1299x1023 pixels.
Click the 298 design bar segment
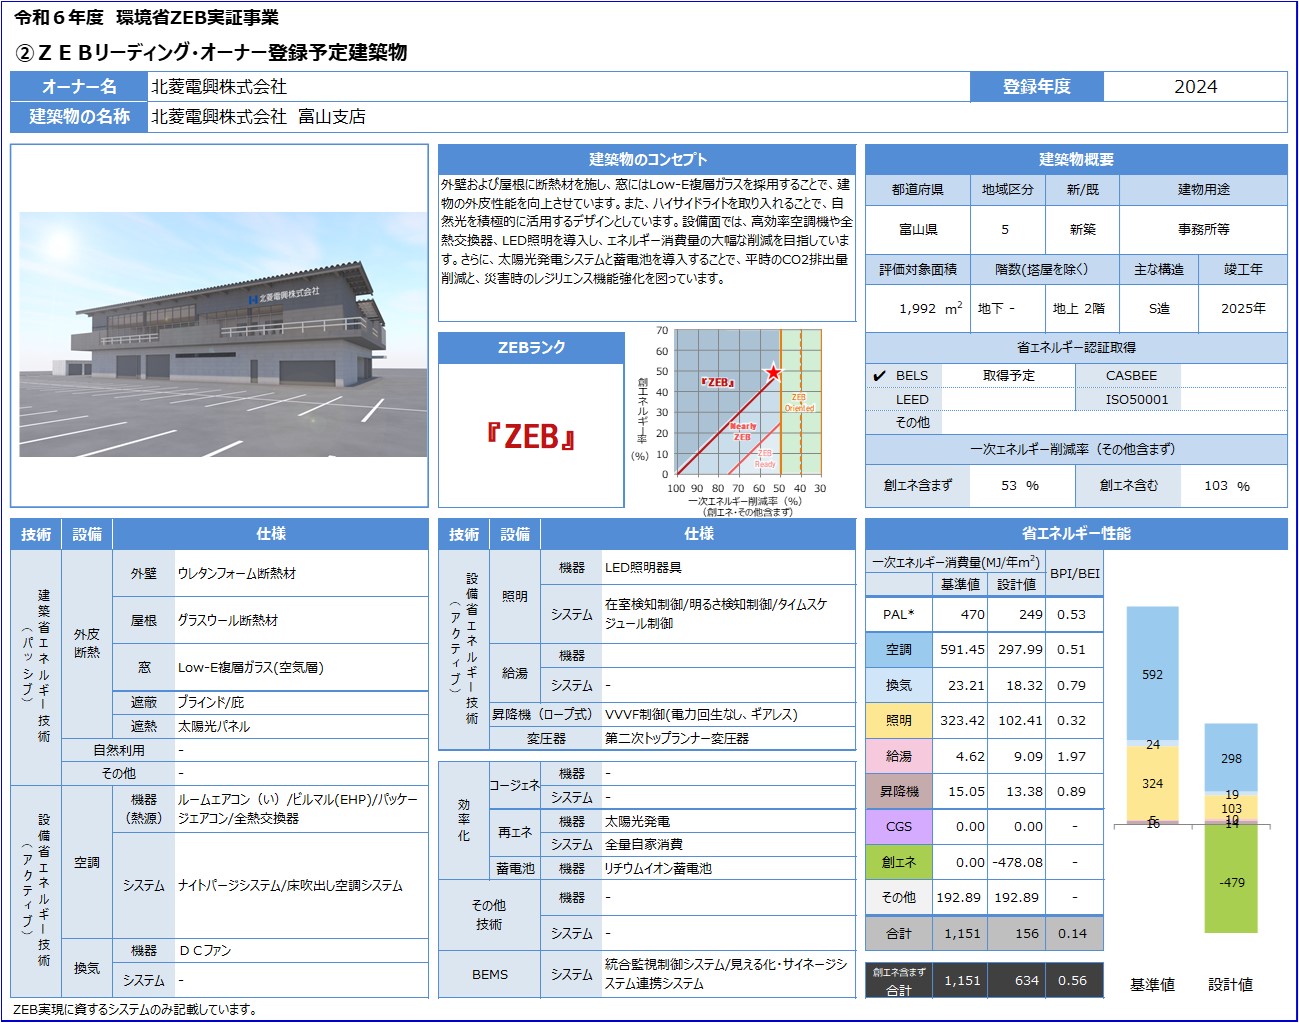[1231, 758]
